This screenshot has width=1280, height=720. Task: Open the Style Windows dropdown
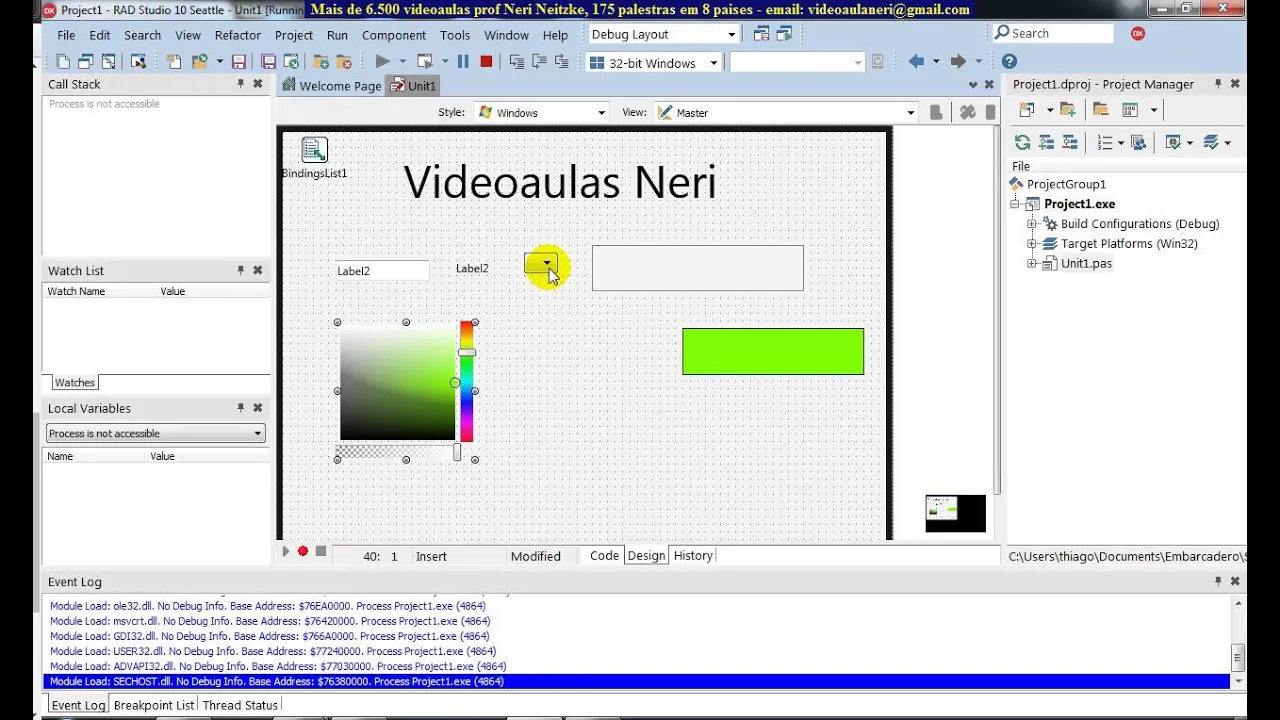click(x=601, y=113)
